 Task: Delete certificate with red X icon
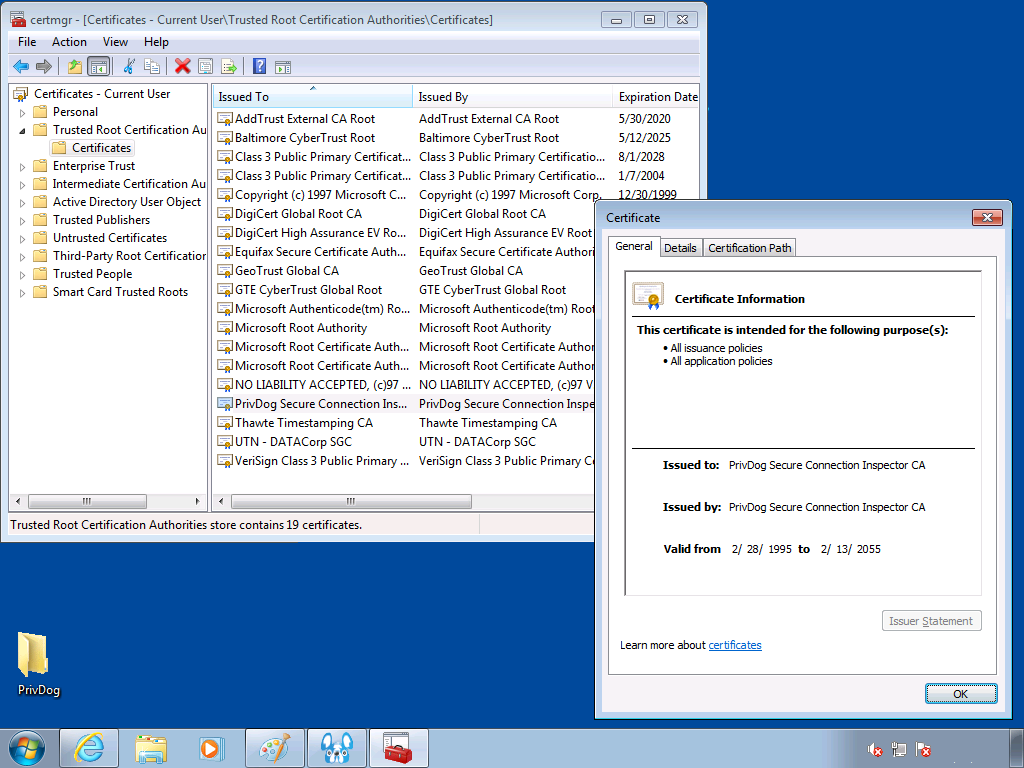tap(183, 66)
